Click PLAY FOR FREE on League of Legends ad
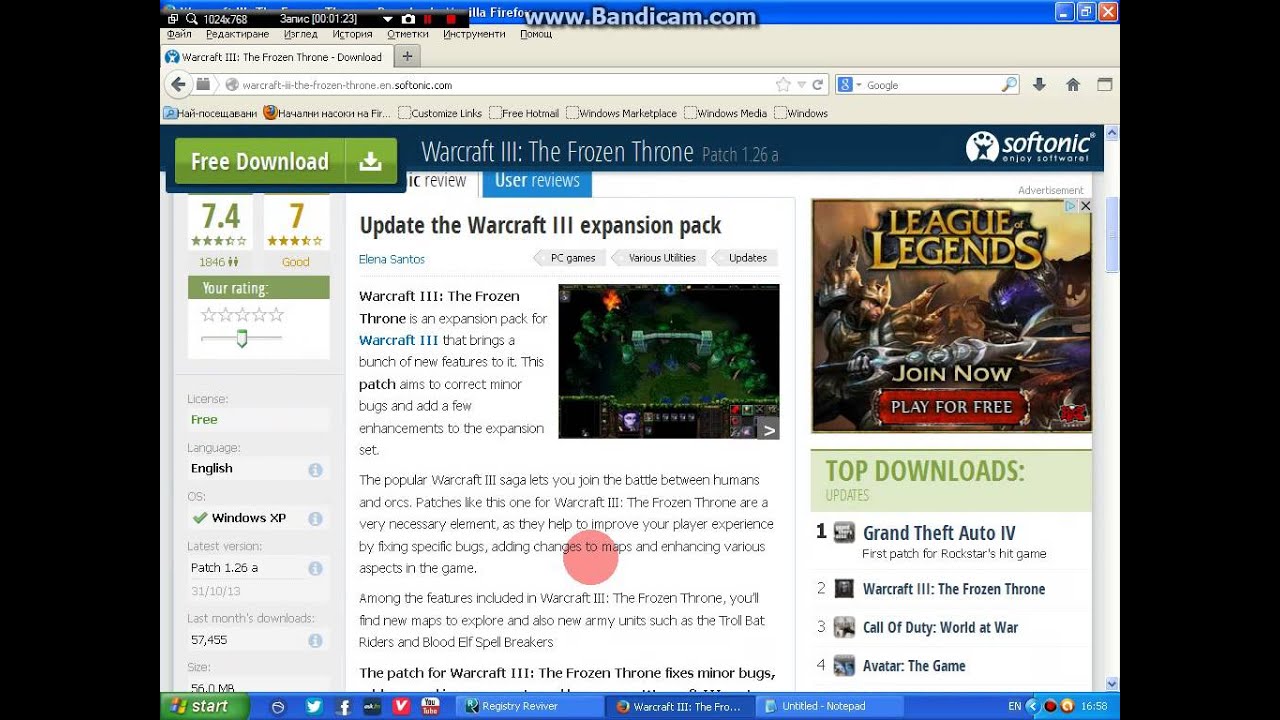 (x=951, y=407)
